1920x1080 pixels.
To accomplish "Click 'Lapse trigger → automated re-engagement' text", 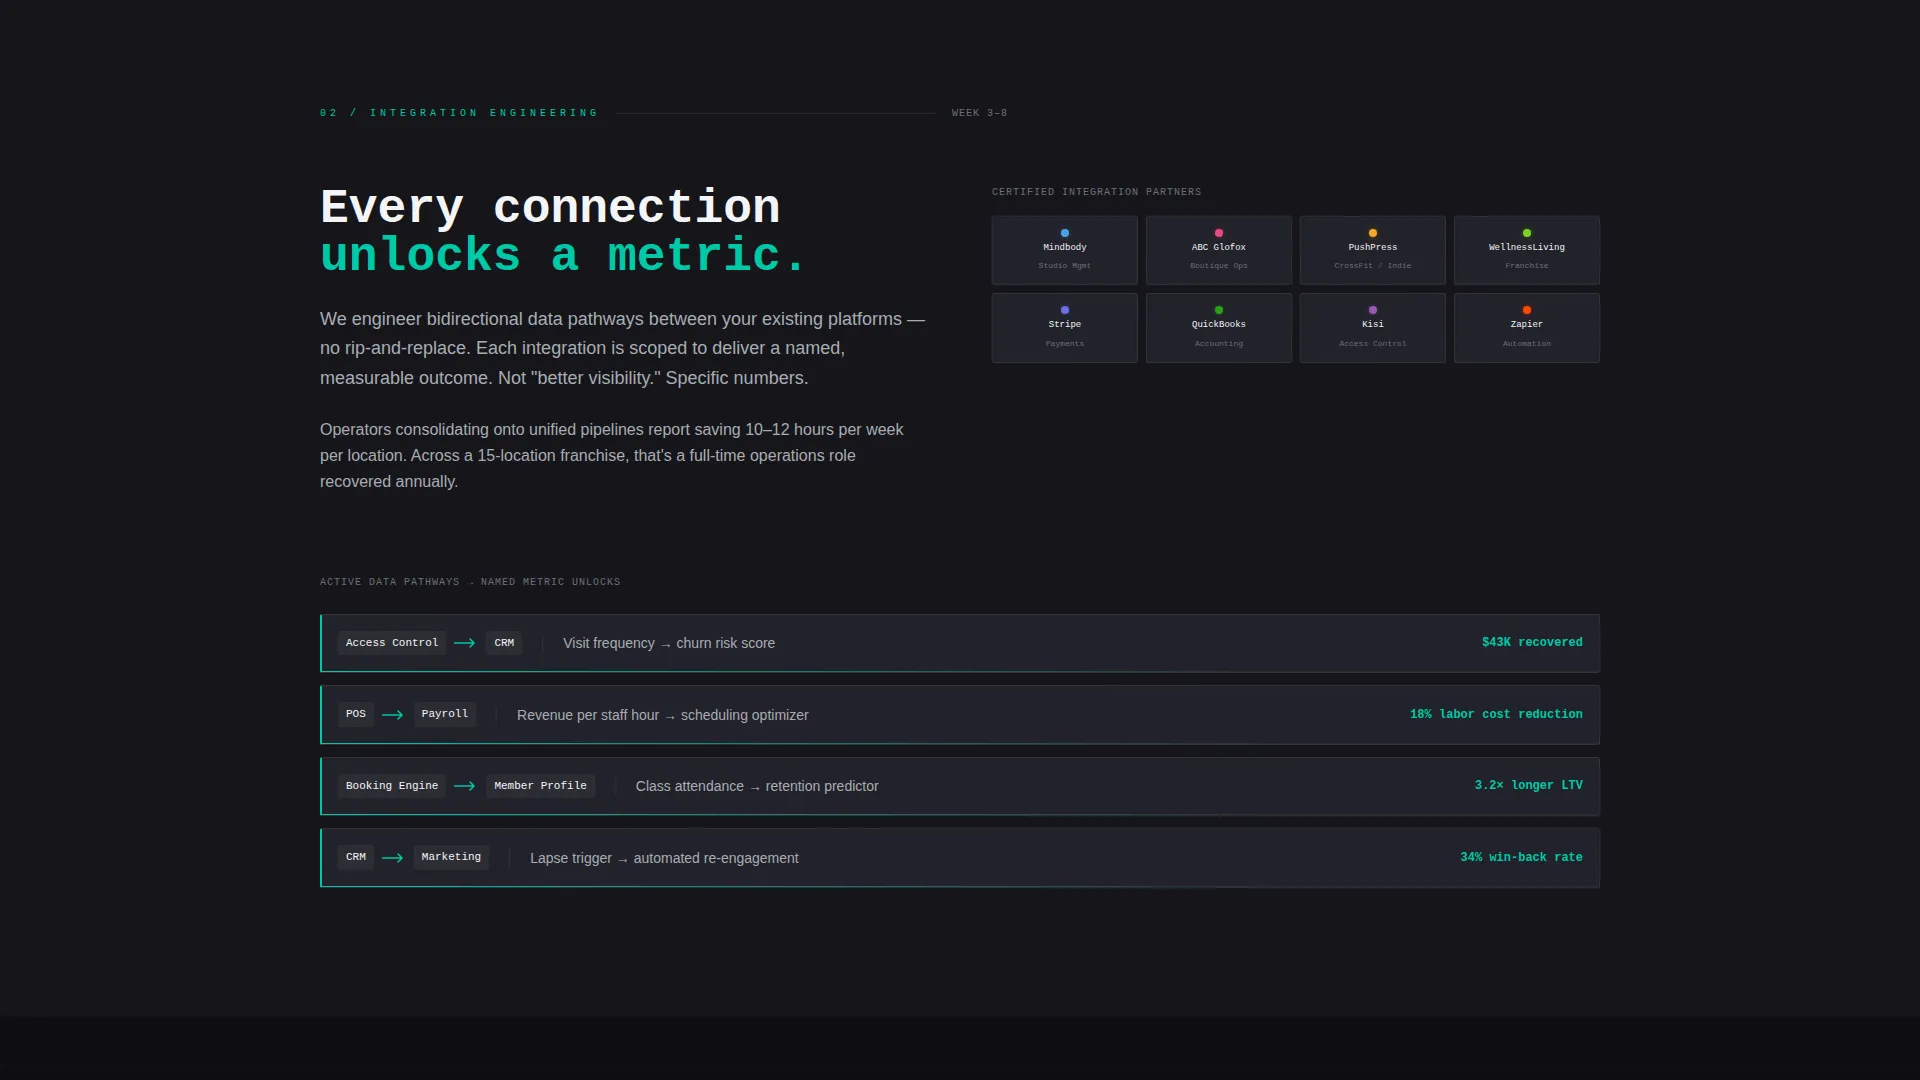I will 664,858.
